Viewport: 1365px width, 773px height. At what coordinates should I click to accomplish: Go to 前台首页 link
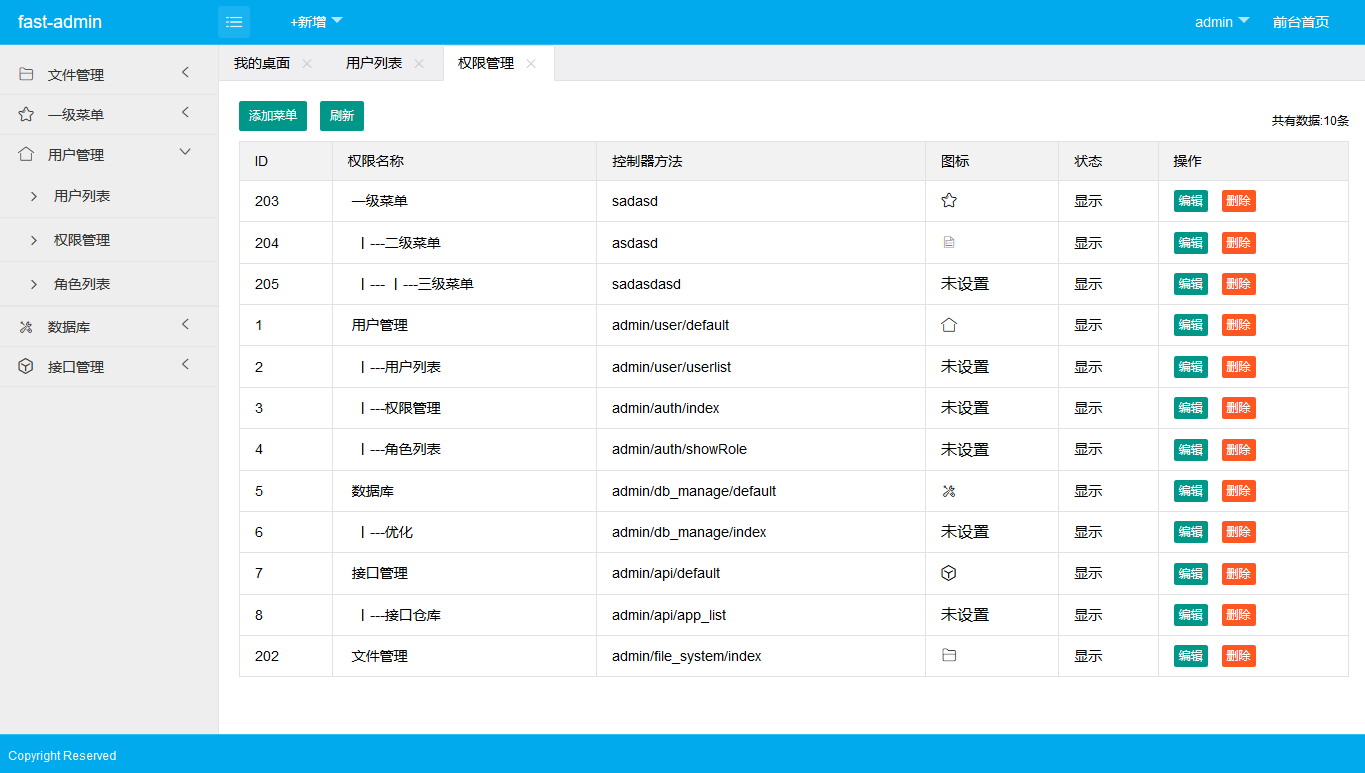point(1300,22)
